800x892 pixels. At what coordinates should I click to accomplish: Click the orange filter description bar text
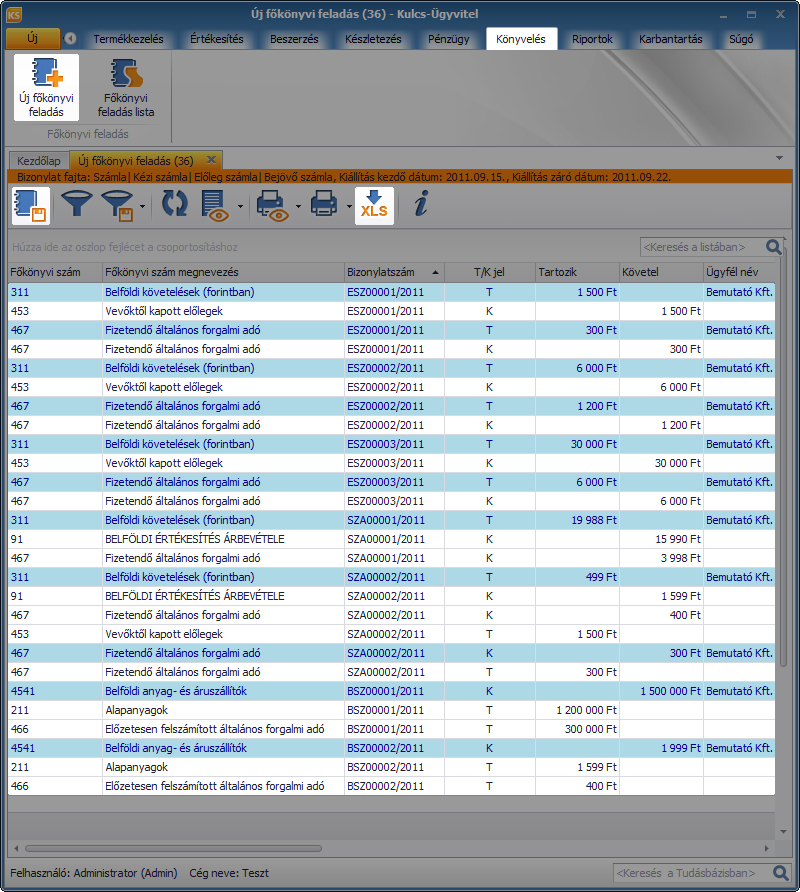344,177
